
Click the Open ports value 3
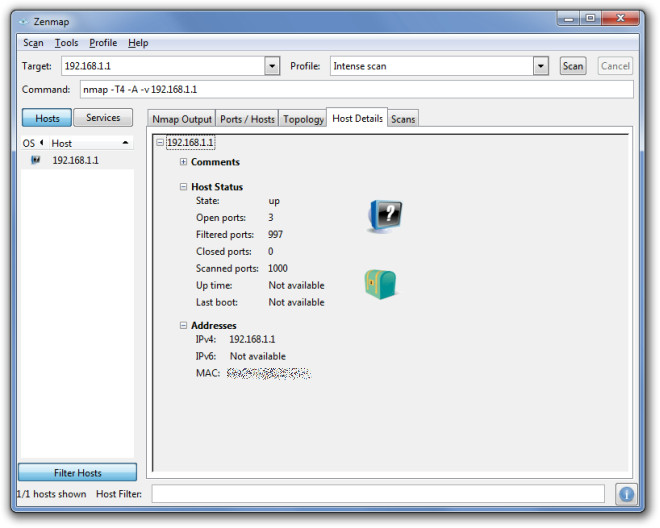point(271,218)
